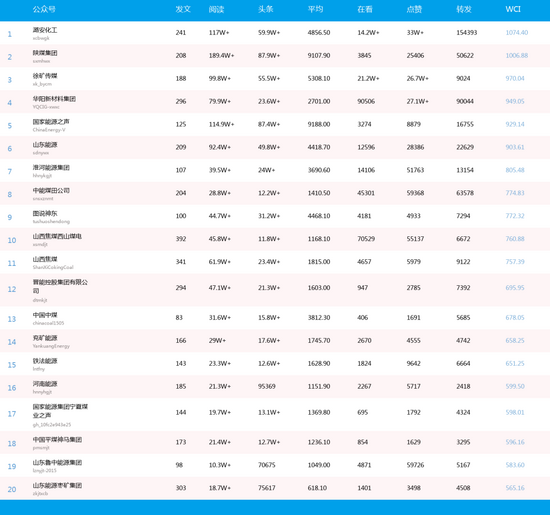
Task: Click WCI value 596.16
Action: [515, 442]
